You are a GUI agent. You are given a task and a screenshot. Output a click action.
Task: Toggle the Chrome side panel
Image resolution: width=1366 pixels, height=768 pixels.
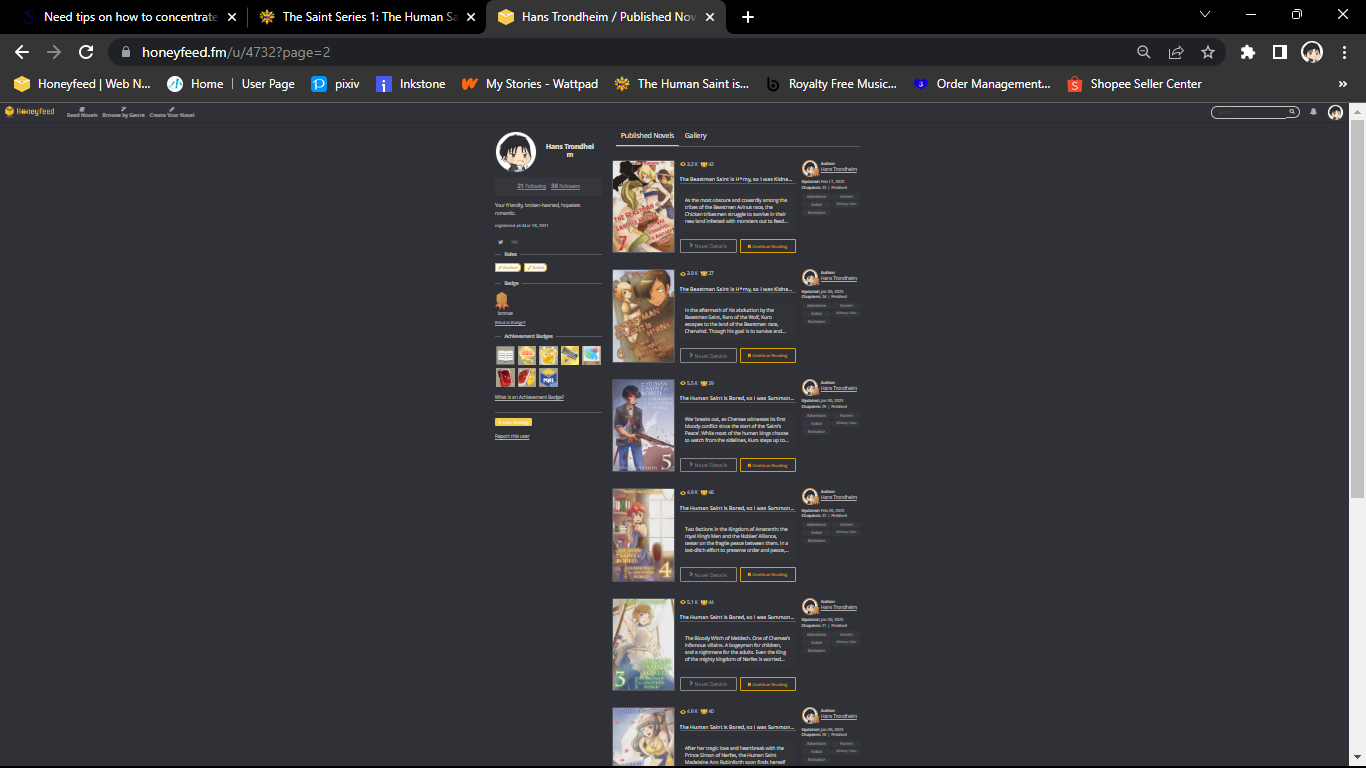pyautogui.click(x=1279, y=52)
